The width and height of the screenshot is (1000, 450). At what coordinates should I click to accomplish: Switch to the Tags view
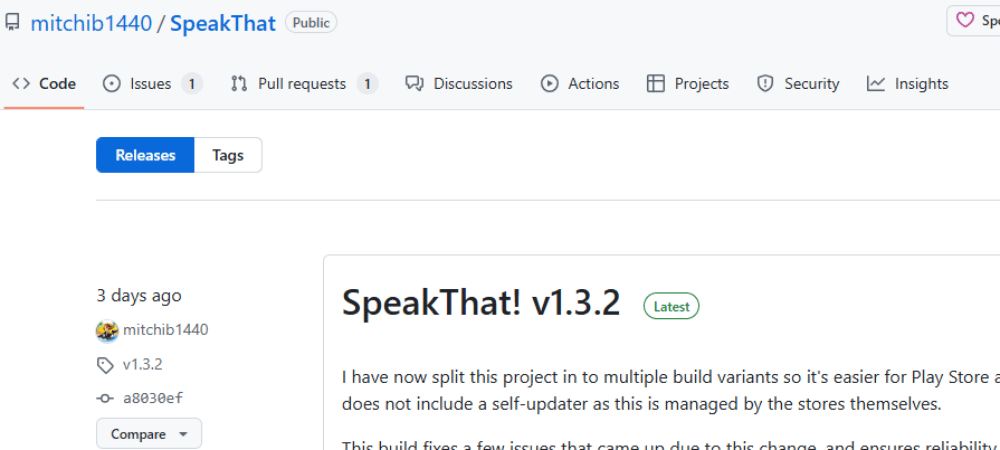(x=228, y=155)
